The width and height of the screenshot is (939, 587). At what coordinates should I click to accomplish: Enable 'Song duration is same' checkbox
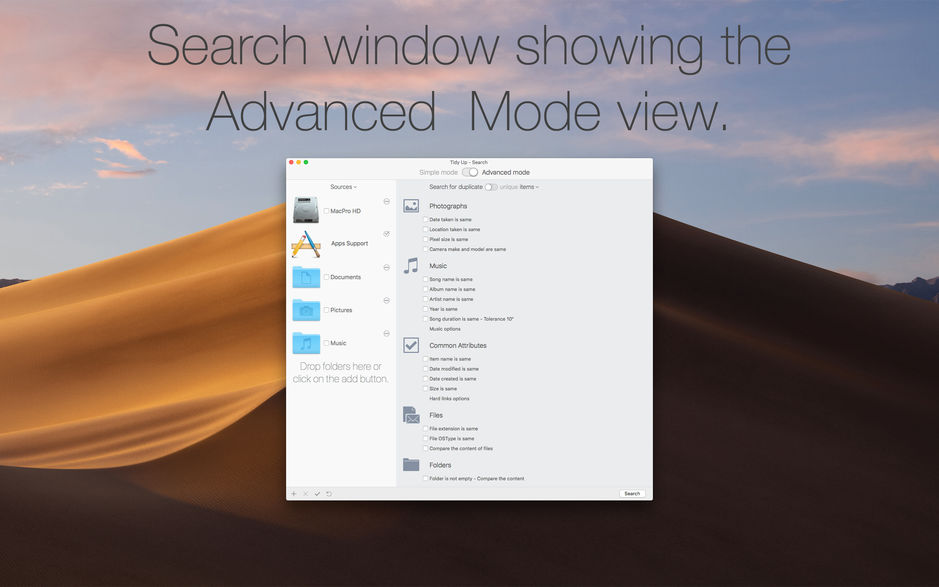[426, 319]
